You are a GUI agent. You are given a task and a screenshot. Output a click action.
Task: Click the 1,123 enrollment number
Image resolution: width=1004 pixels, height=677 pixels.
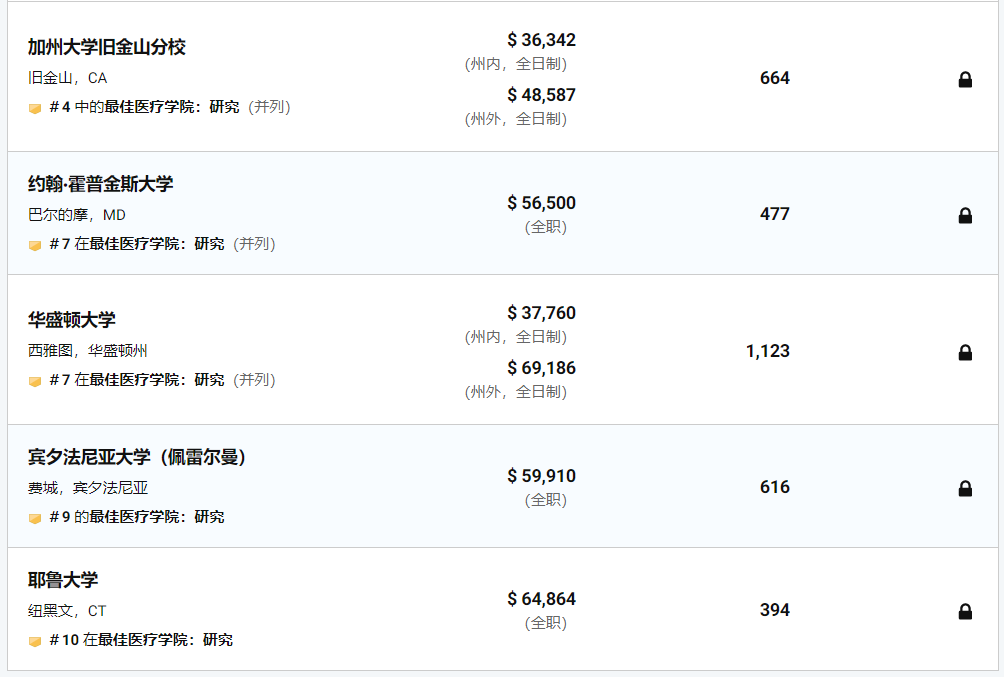[768, 351]
